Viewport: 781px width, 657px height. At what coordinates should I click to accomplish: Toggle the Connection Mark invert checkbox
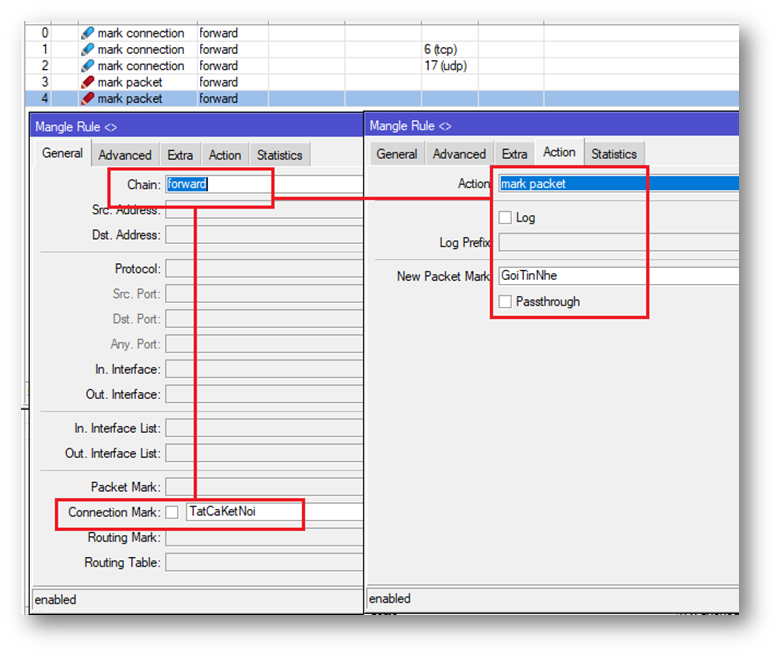click(172, 512)
